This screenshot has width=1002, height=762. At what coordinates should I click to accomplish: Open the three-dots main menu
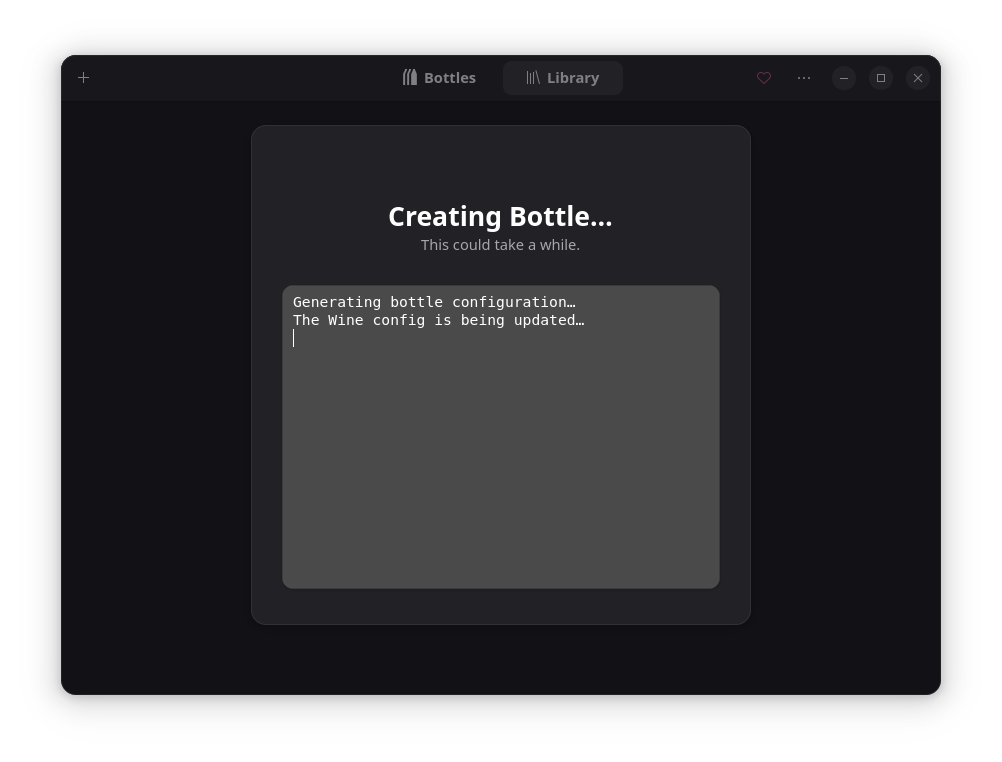[804, 78]
